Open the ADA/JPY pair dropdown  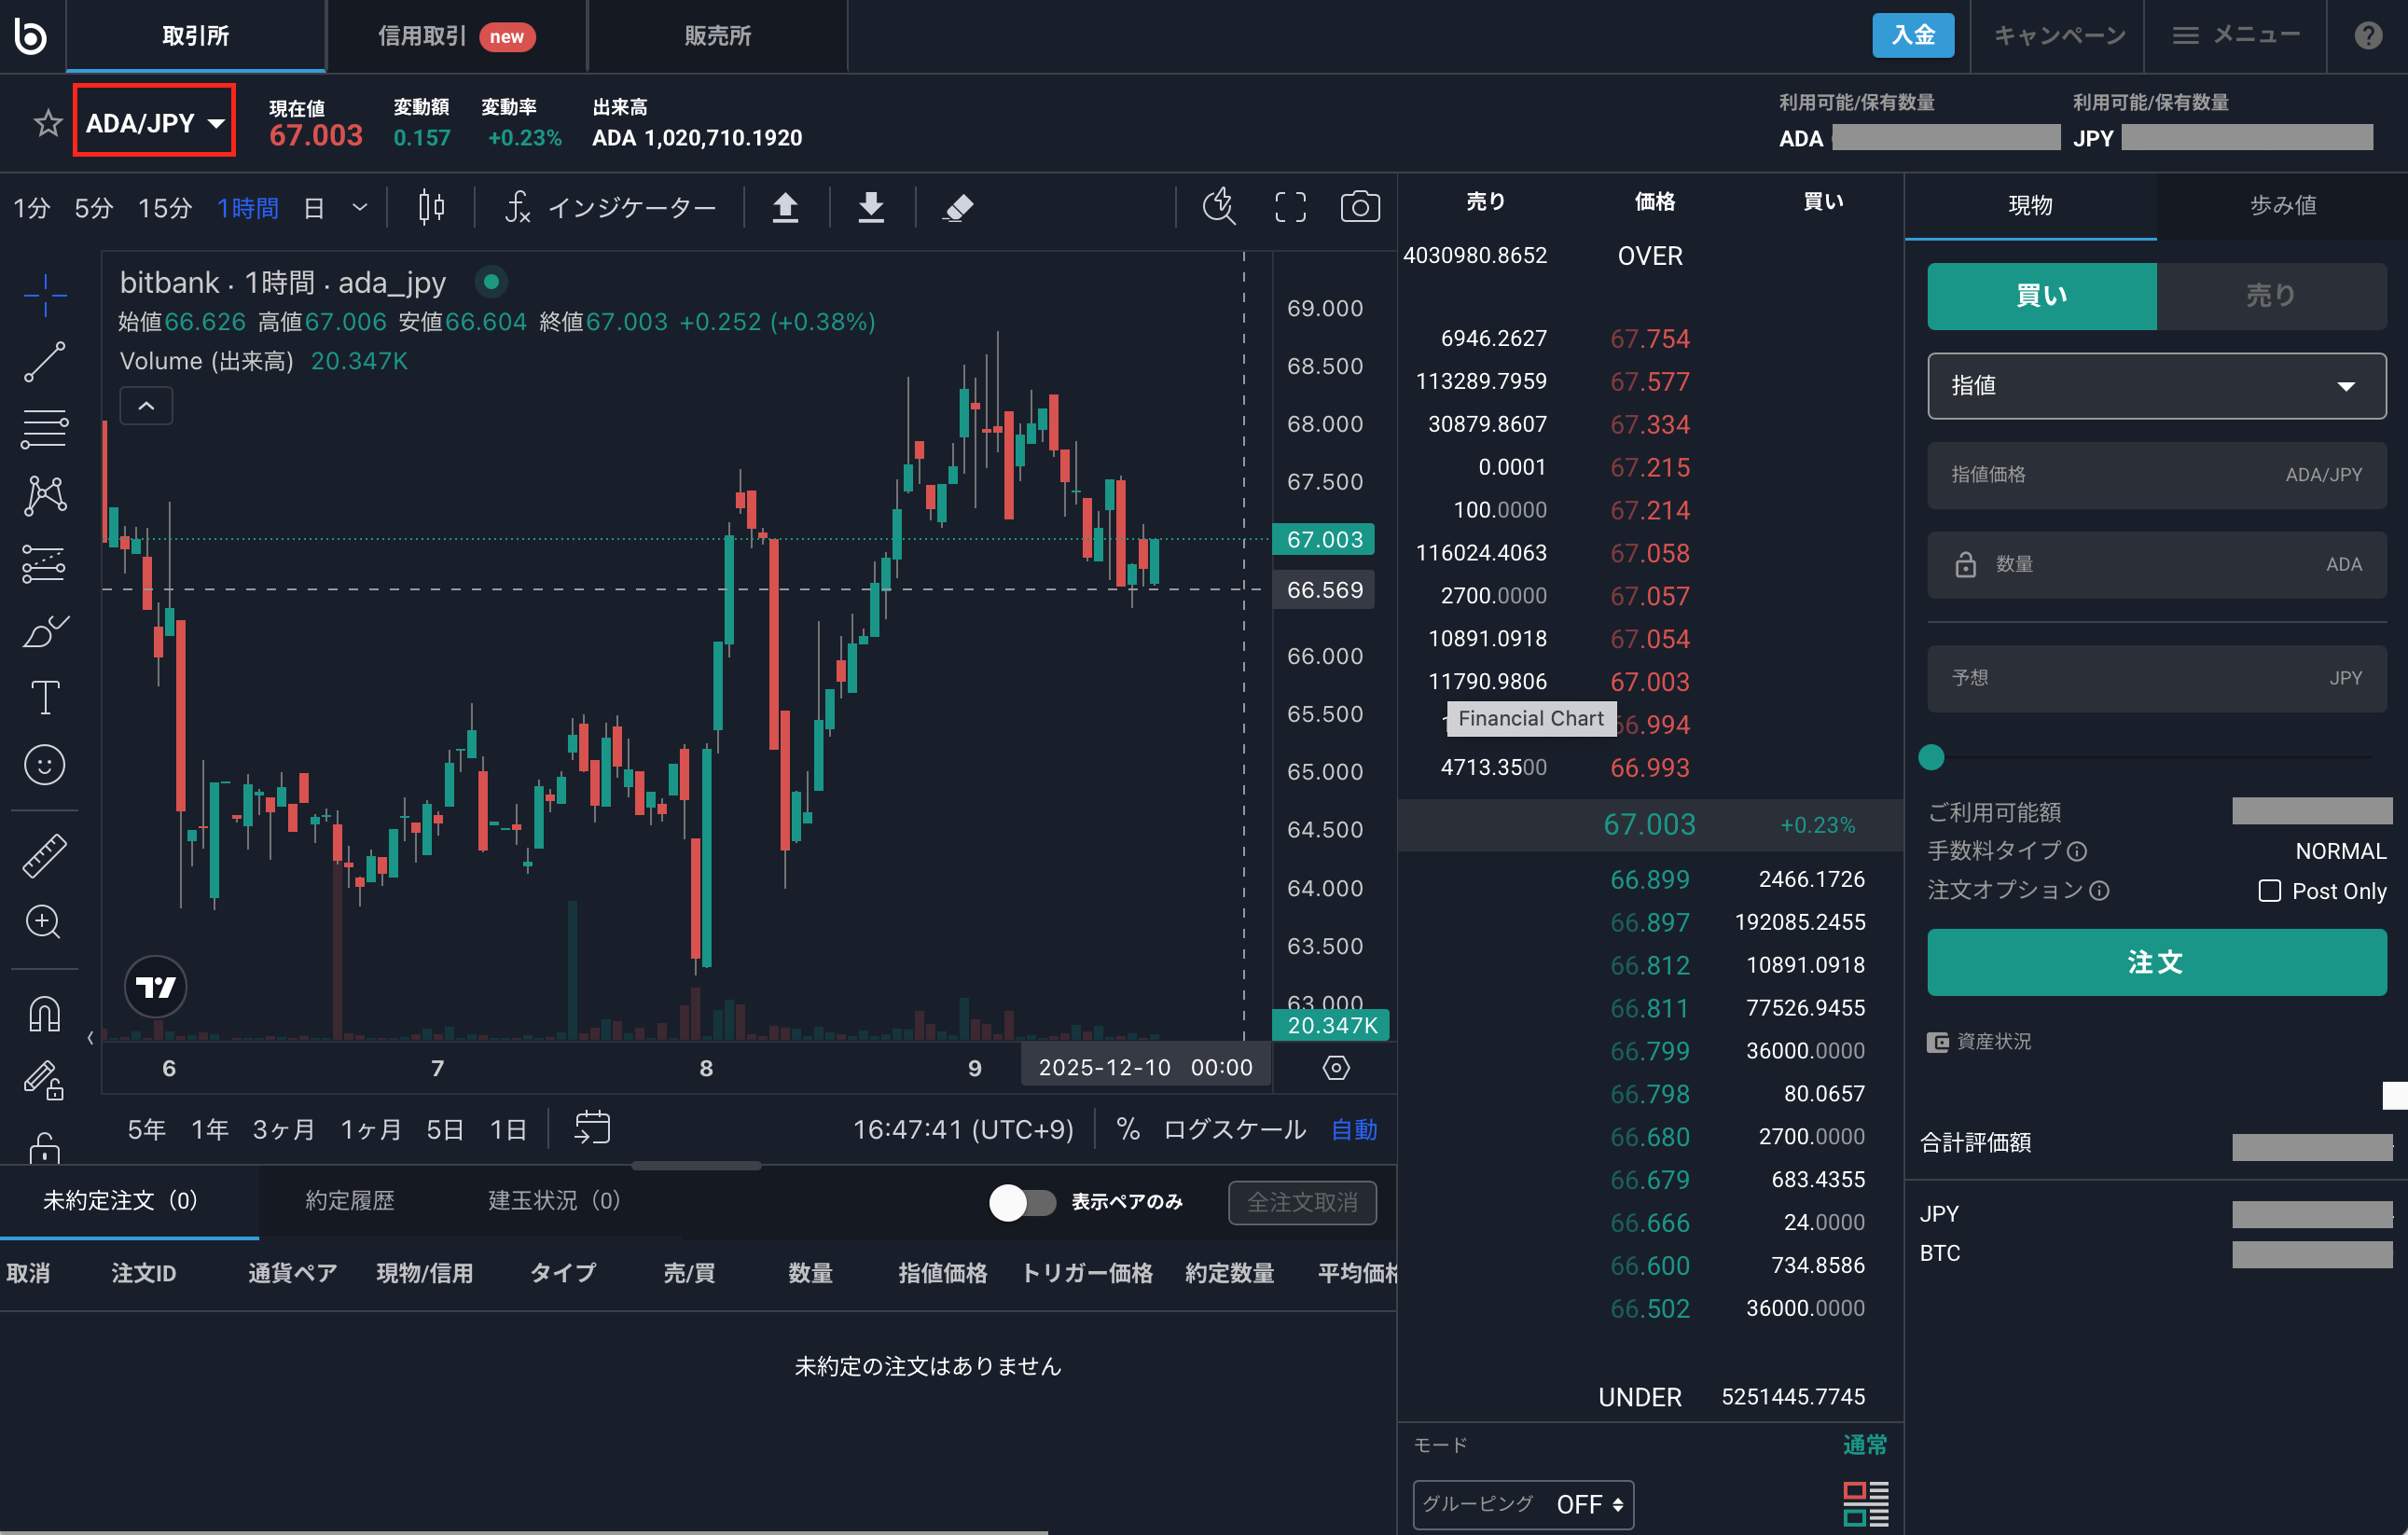pyautogui.click(x=154, y=122)
